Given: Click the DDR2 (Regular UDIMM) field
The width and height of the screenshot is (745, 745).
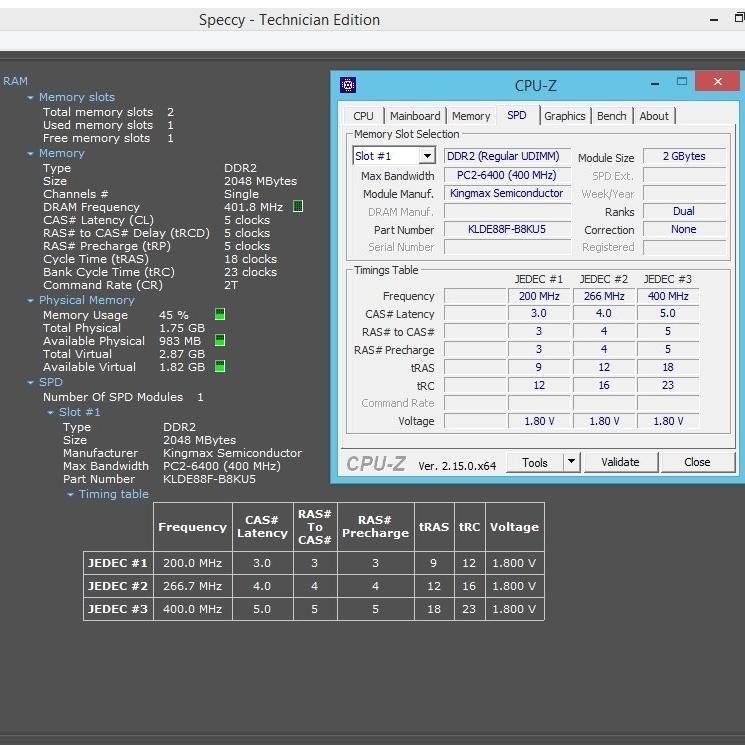Looking at the screenshot, I should (507, 156).
